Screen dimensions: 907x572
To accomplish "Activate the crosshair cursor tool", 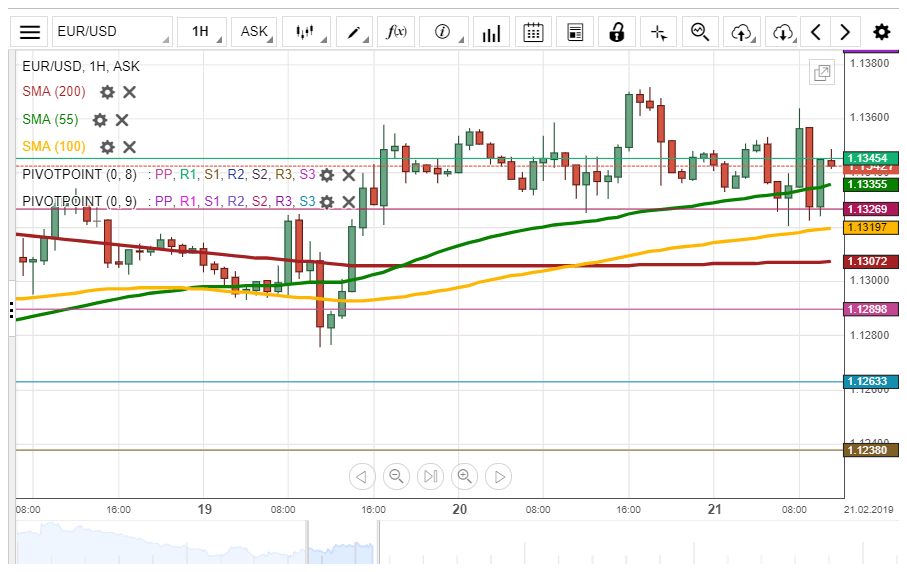I will coord(658,32).
